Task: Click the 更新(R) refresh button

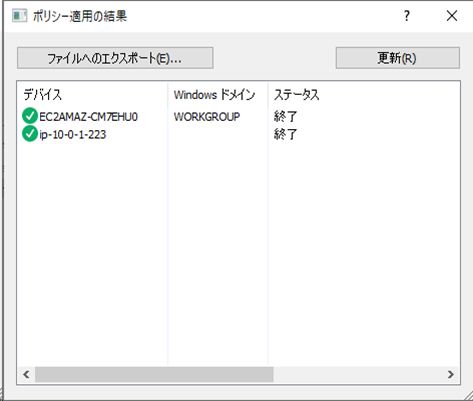Action: 397,58
